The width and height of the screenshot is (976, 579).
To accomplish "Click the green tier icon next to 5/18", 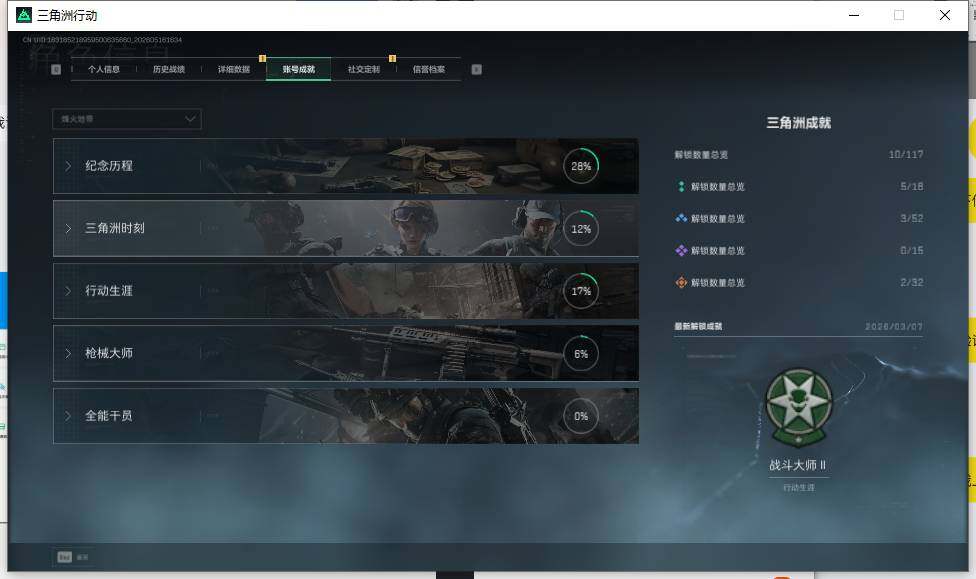I will pyautogui.click(x=681, y=186).
